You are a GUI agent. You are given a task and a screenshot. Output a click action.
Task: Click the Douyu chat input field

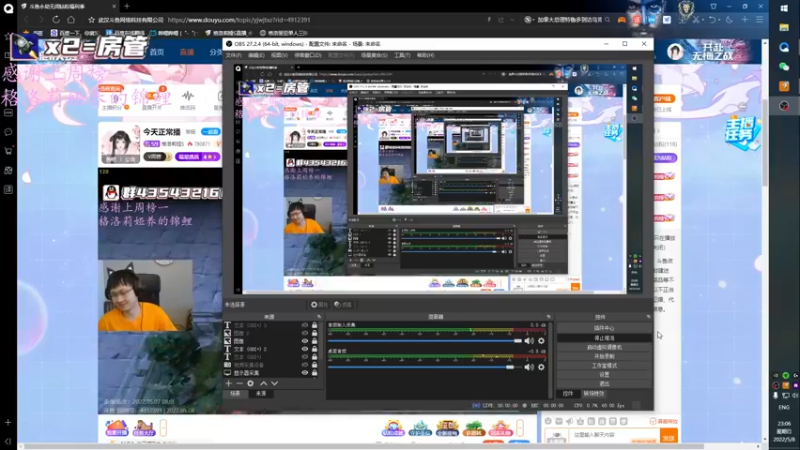point(614,435)
